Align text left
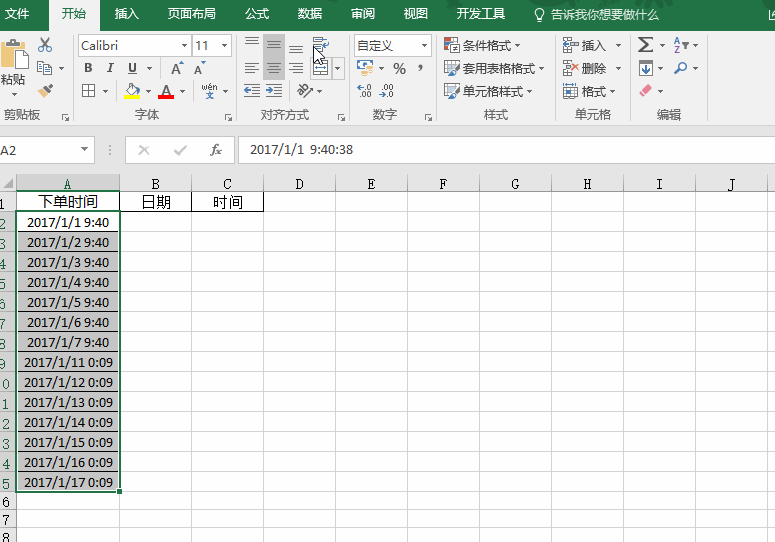Image resolution: width=775 pixels, height=542 pixels. pos(252,68)
